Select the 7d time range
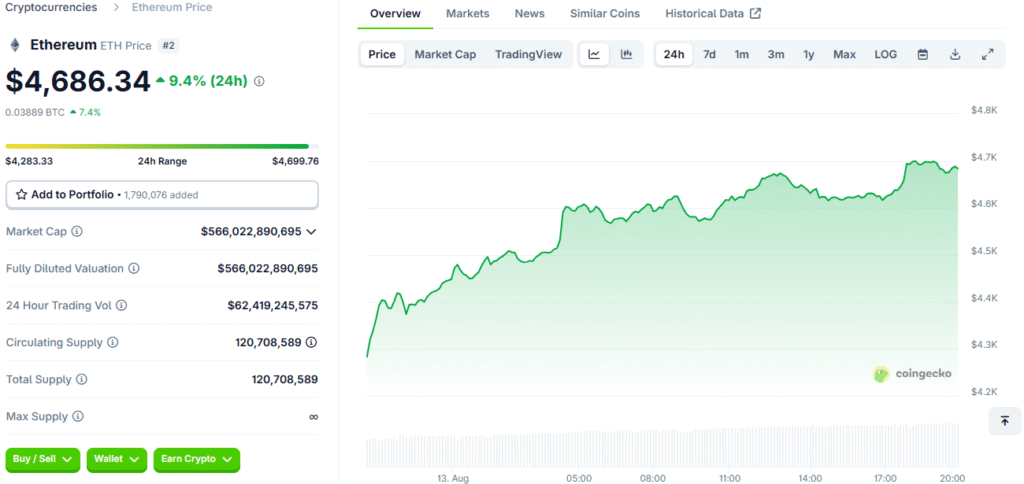 [709, 54]
